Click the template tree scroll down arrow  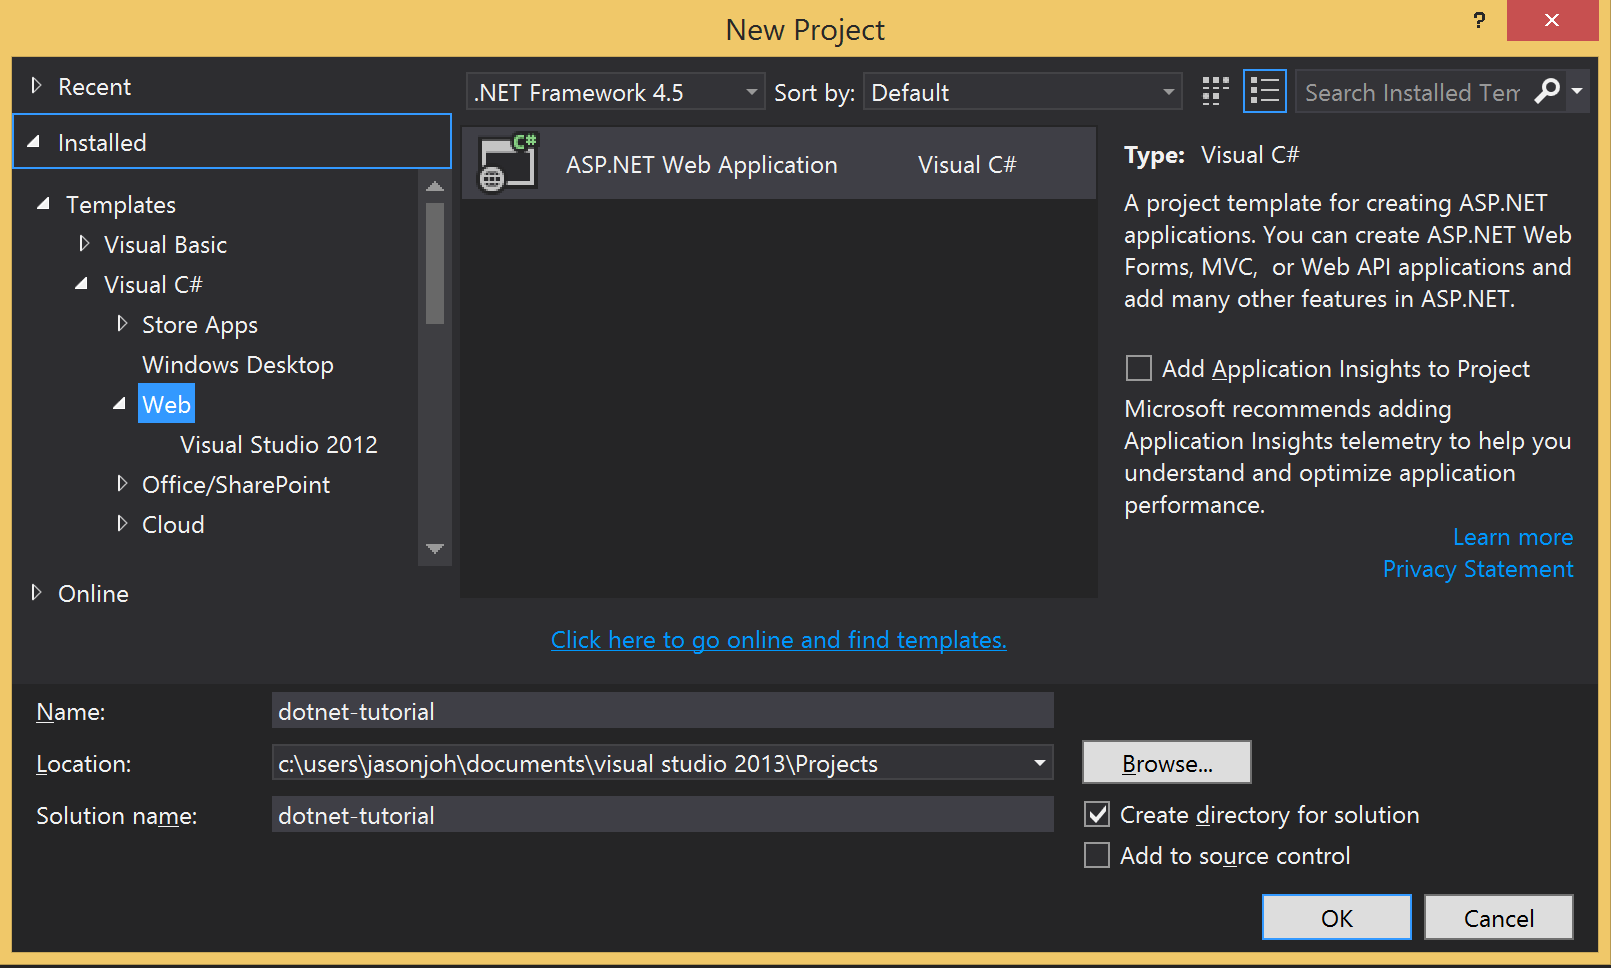point(435,548)
